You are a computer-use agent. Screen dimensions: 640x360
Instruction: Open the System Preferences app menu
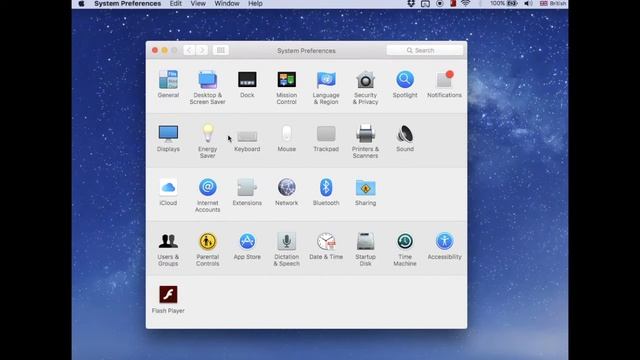[x=127, y=4]
